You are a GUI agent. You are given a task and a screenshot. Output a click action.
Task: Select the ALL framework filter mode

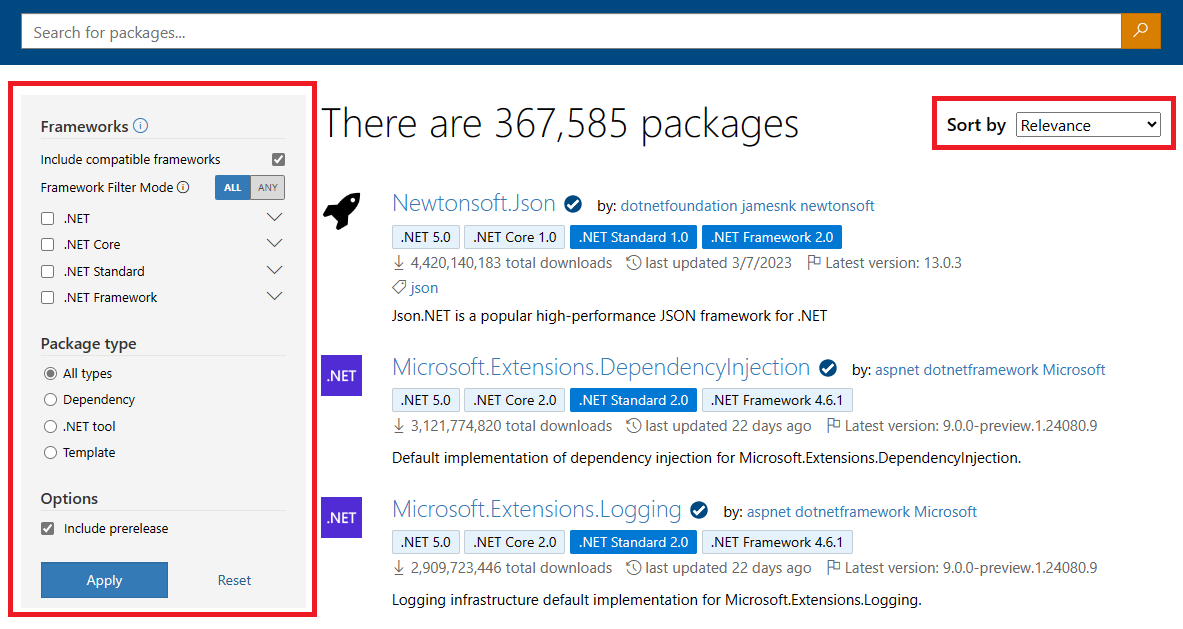point(232,187)
